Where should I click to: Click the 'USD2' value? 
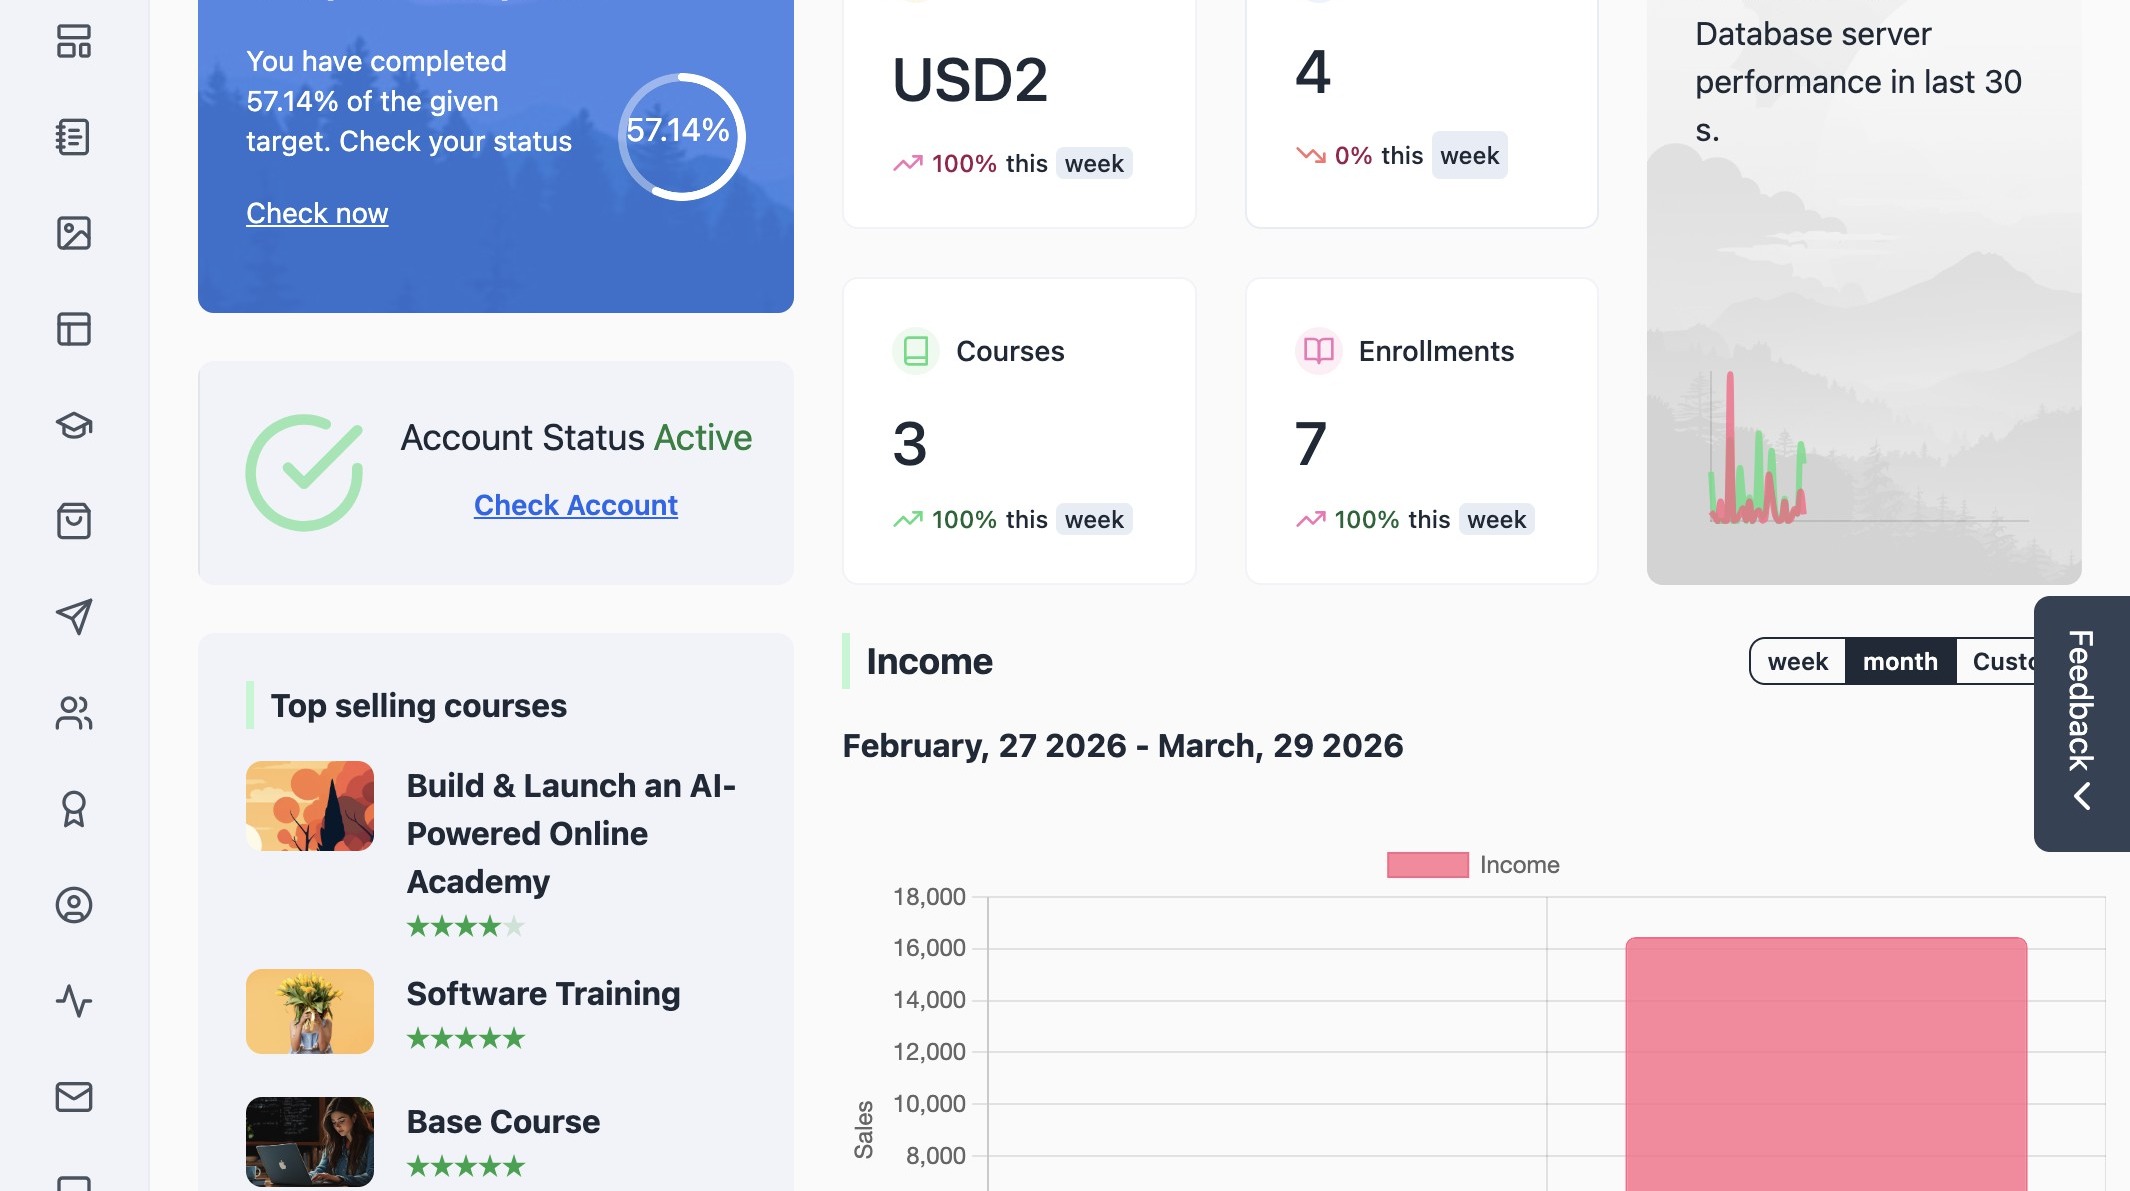pyautogui.click(x=970, y=80)
